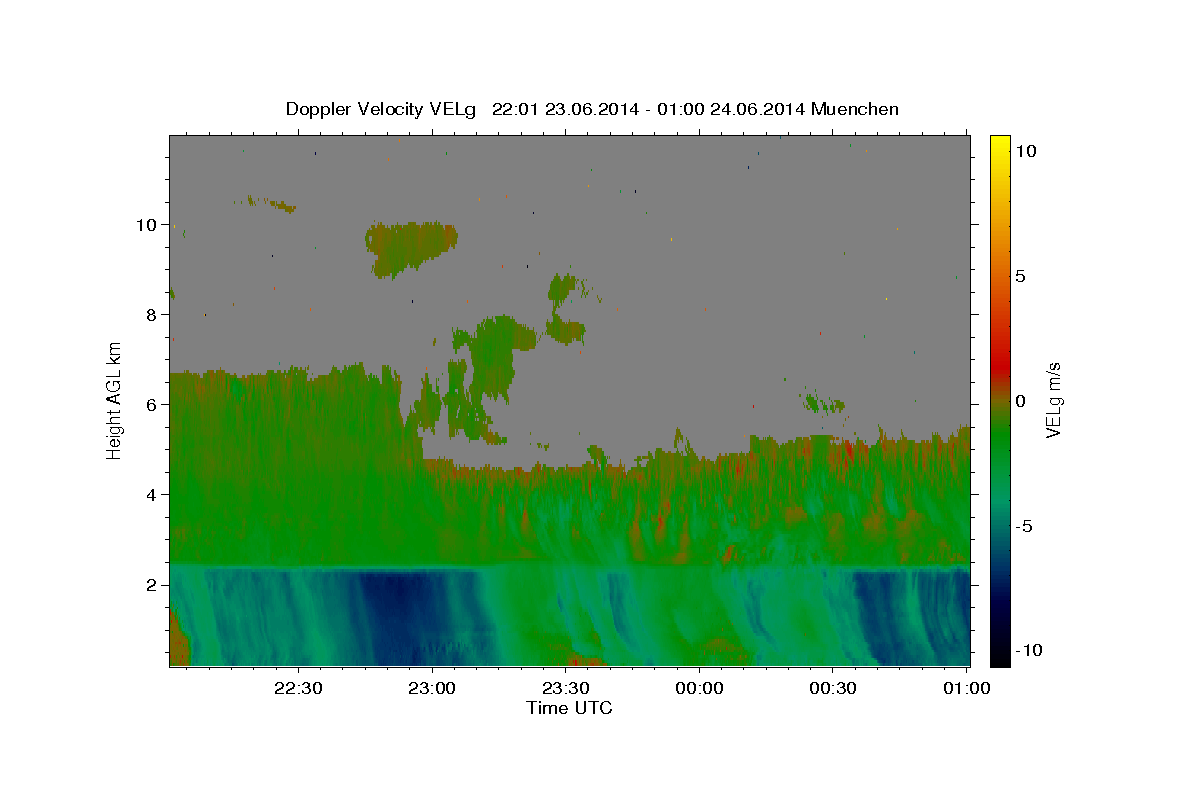Click the colorbar value 0 label
The width and height of the screenshot is (1200, 800).
tap(1020, 401)
